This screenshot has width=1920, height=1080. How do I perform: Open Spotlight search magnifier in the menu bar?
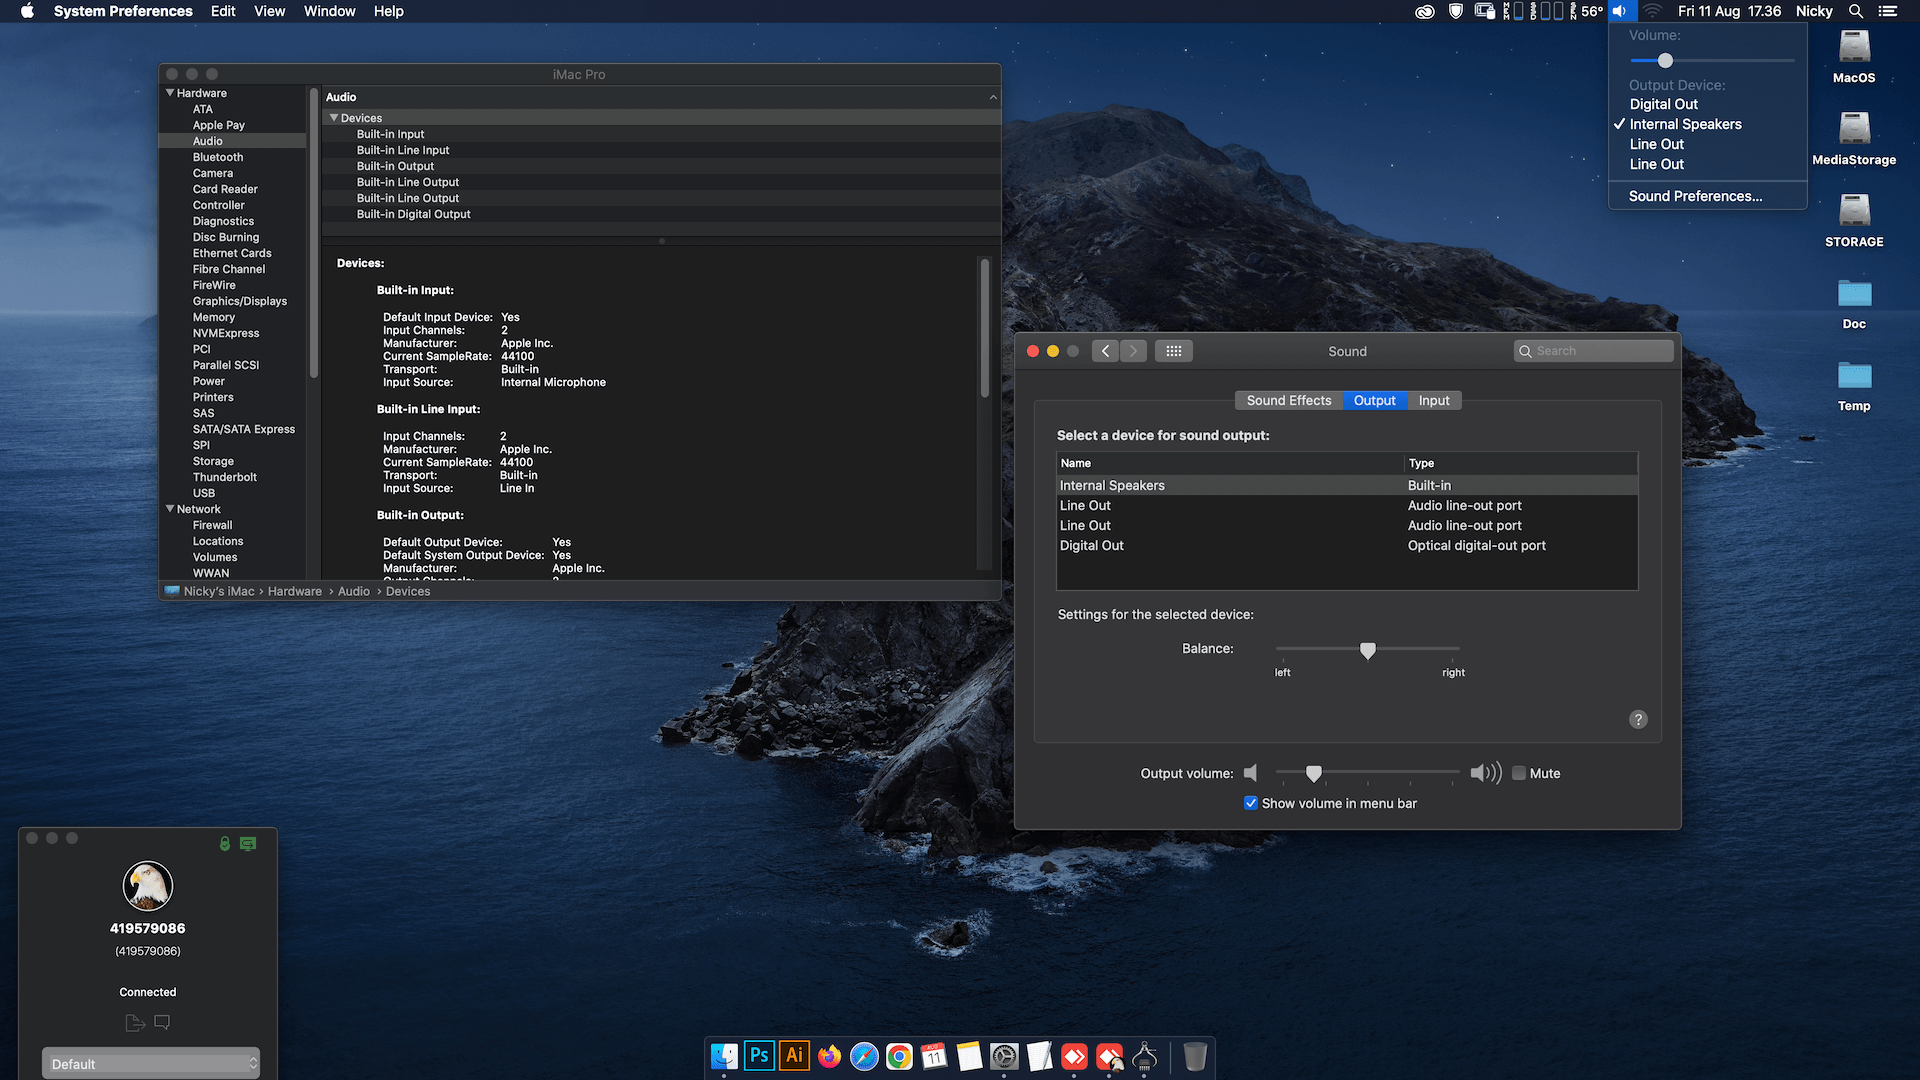pyautogui.click(x=1855, y=11)
